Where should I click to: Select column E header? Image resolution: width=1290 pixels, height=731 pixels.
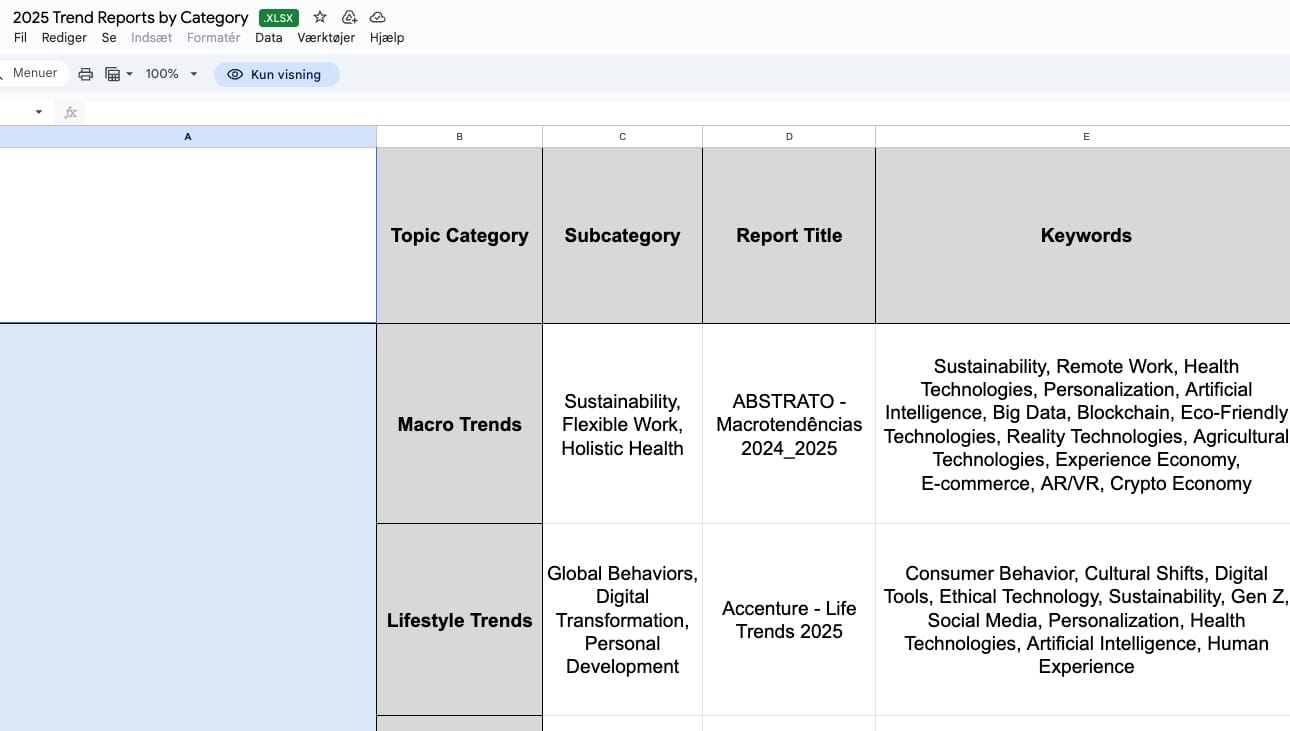[x=1083, y=136]
